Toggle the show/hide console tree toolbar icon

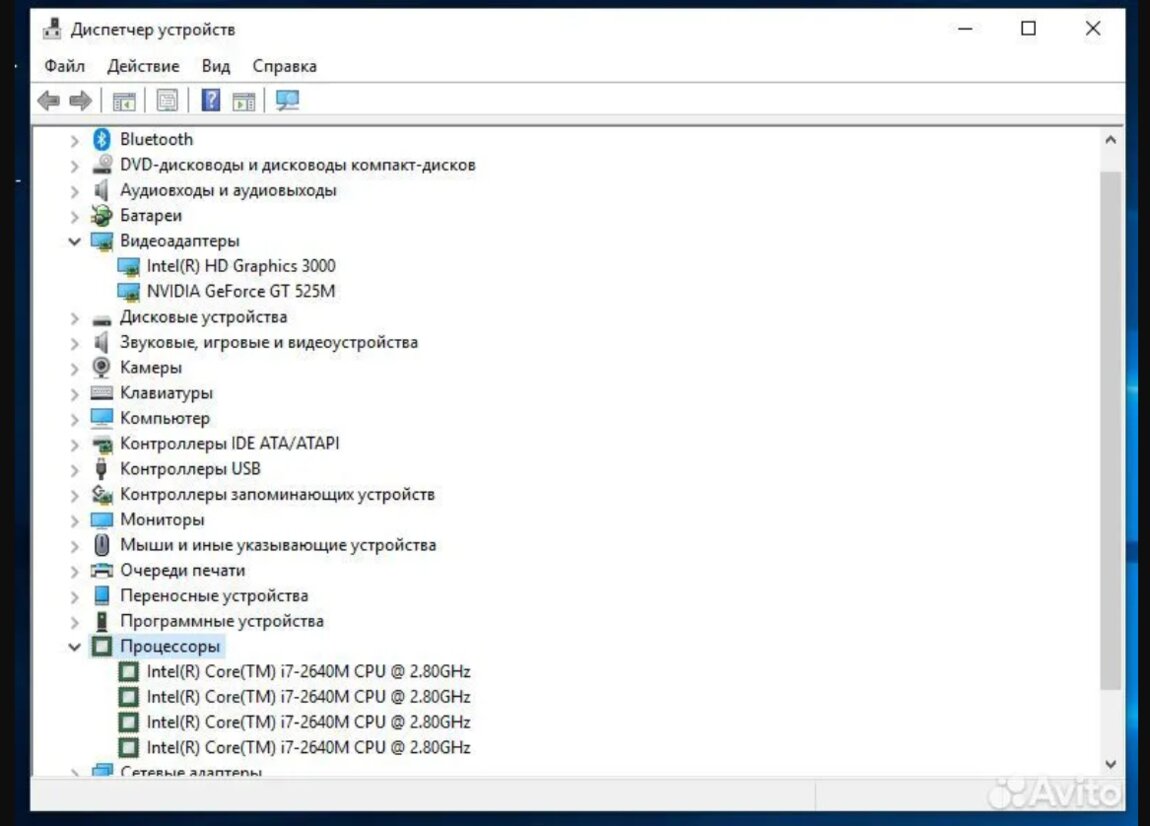point(124,100)
